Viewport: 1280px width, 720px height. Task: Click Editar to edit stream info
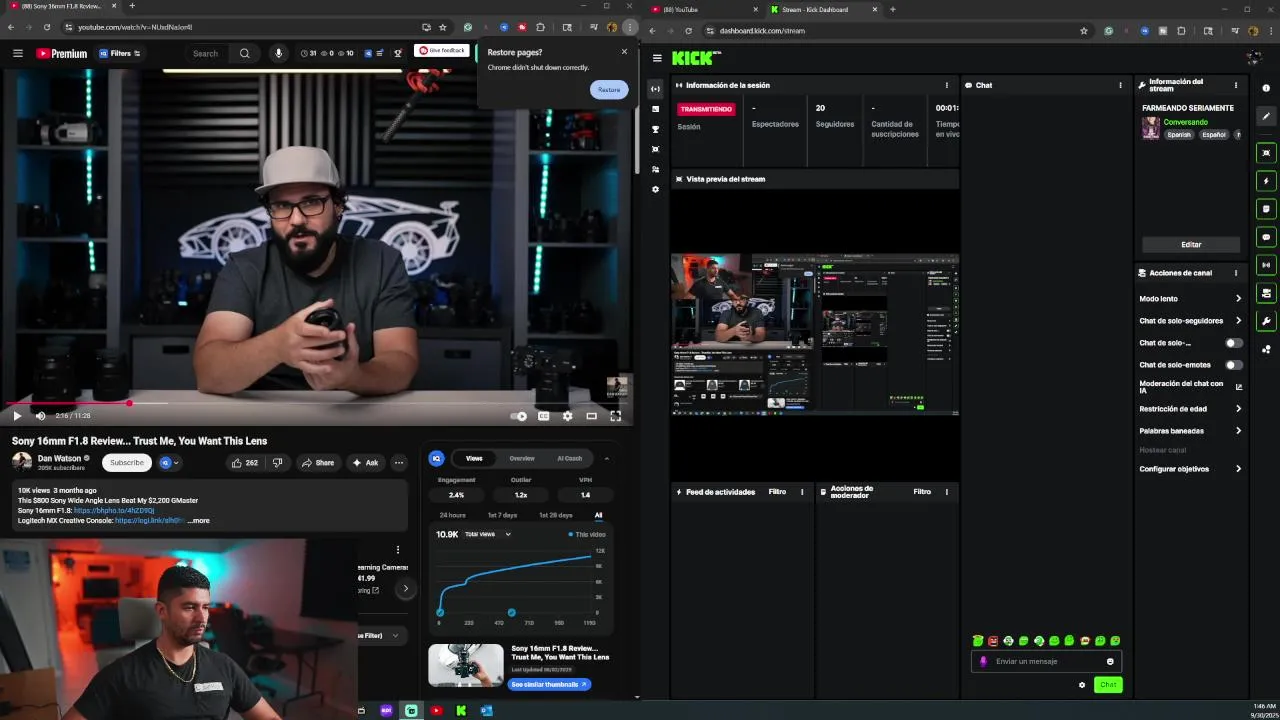pos(1191,244)
